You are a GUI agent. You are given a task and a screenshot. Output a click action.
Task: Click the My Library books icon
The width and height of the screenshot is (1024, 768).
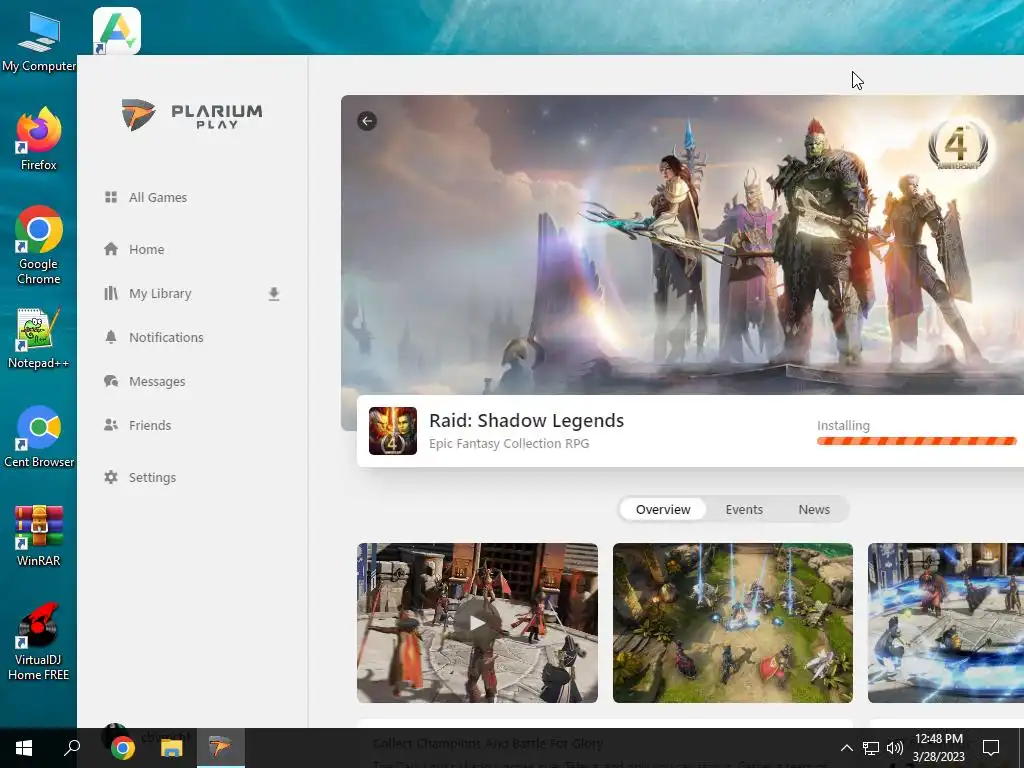(x=111, y=293)
